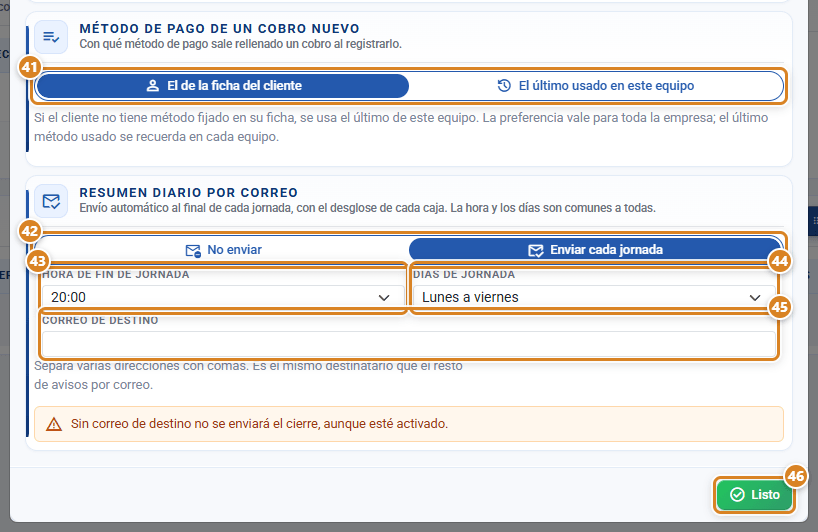The width and height of the screenshot is (818, 532).
Task: Click the 'Envío automático al final' description text
Action: coord(367,208)
